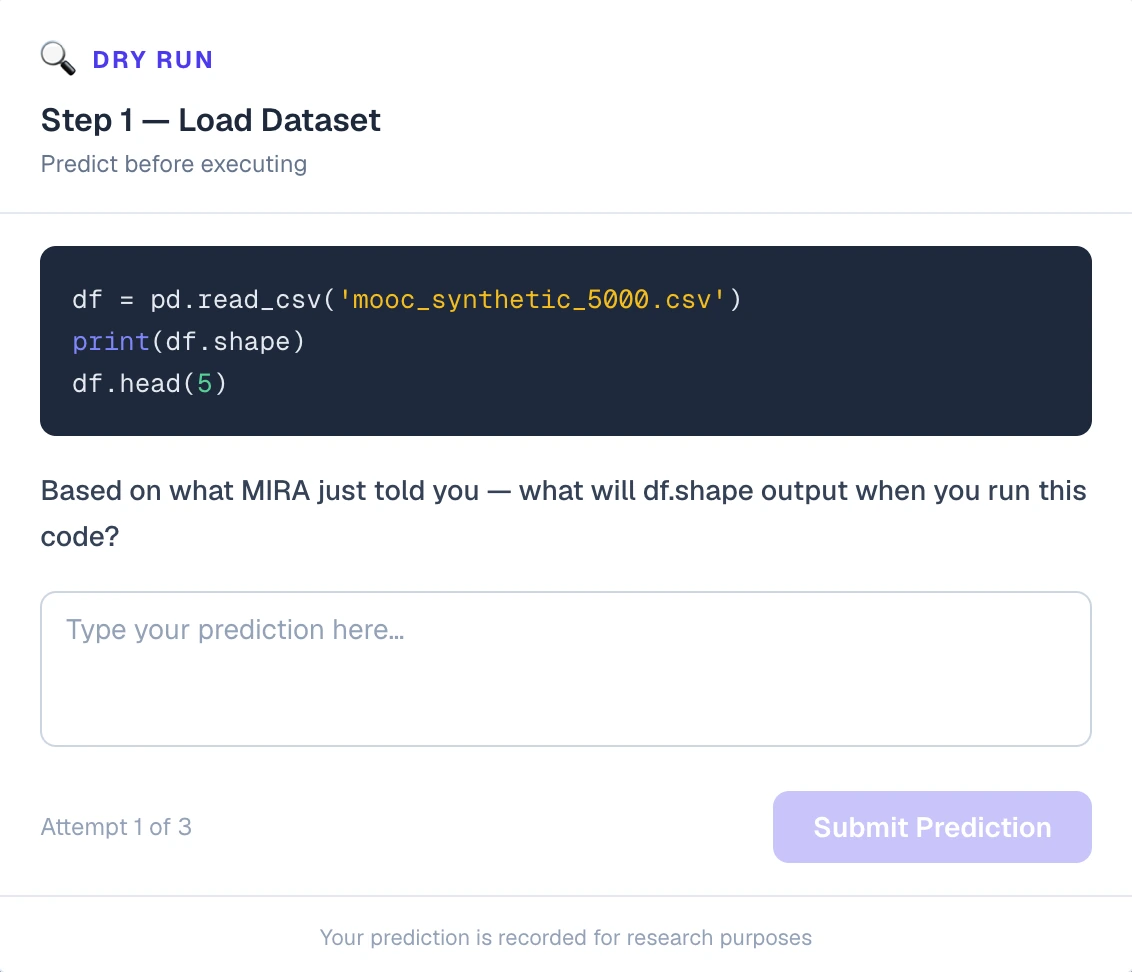This screenshot has height=972, width=1132.
Task: Click the question text mentioning MIRA
Action: [x=563, y=513]
